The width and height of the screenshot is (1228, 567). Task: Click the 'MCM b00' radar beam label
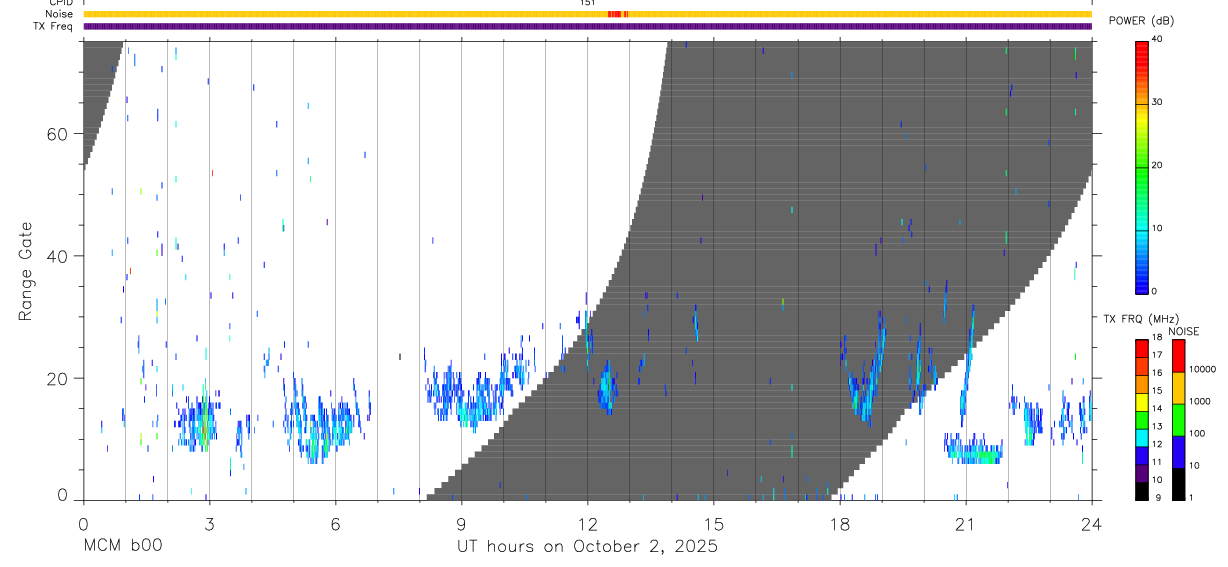(x=123, y=547)
